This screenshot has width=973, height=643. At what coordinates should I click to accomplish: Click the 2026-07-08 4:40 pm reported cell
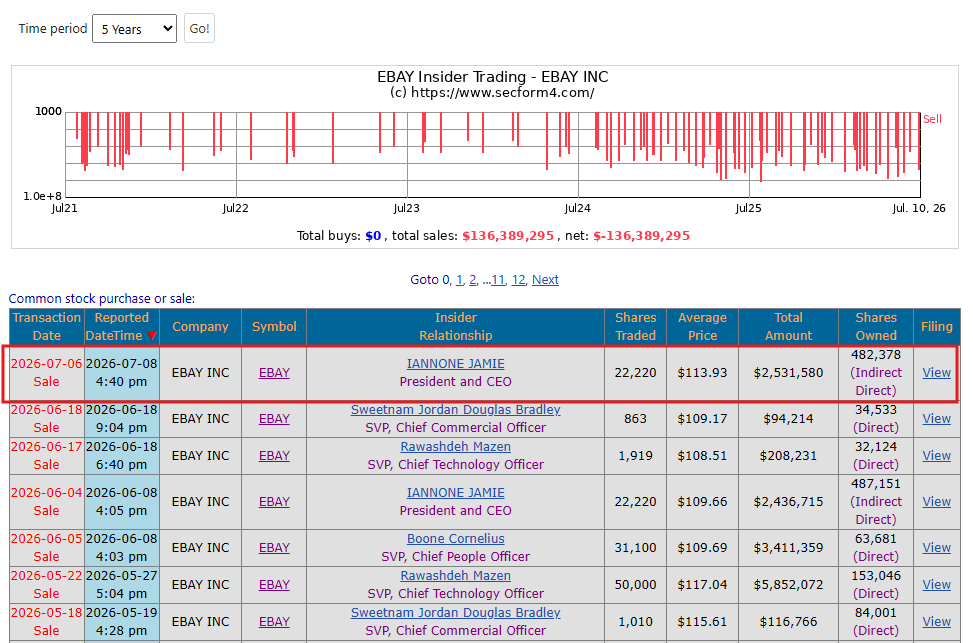122,372
